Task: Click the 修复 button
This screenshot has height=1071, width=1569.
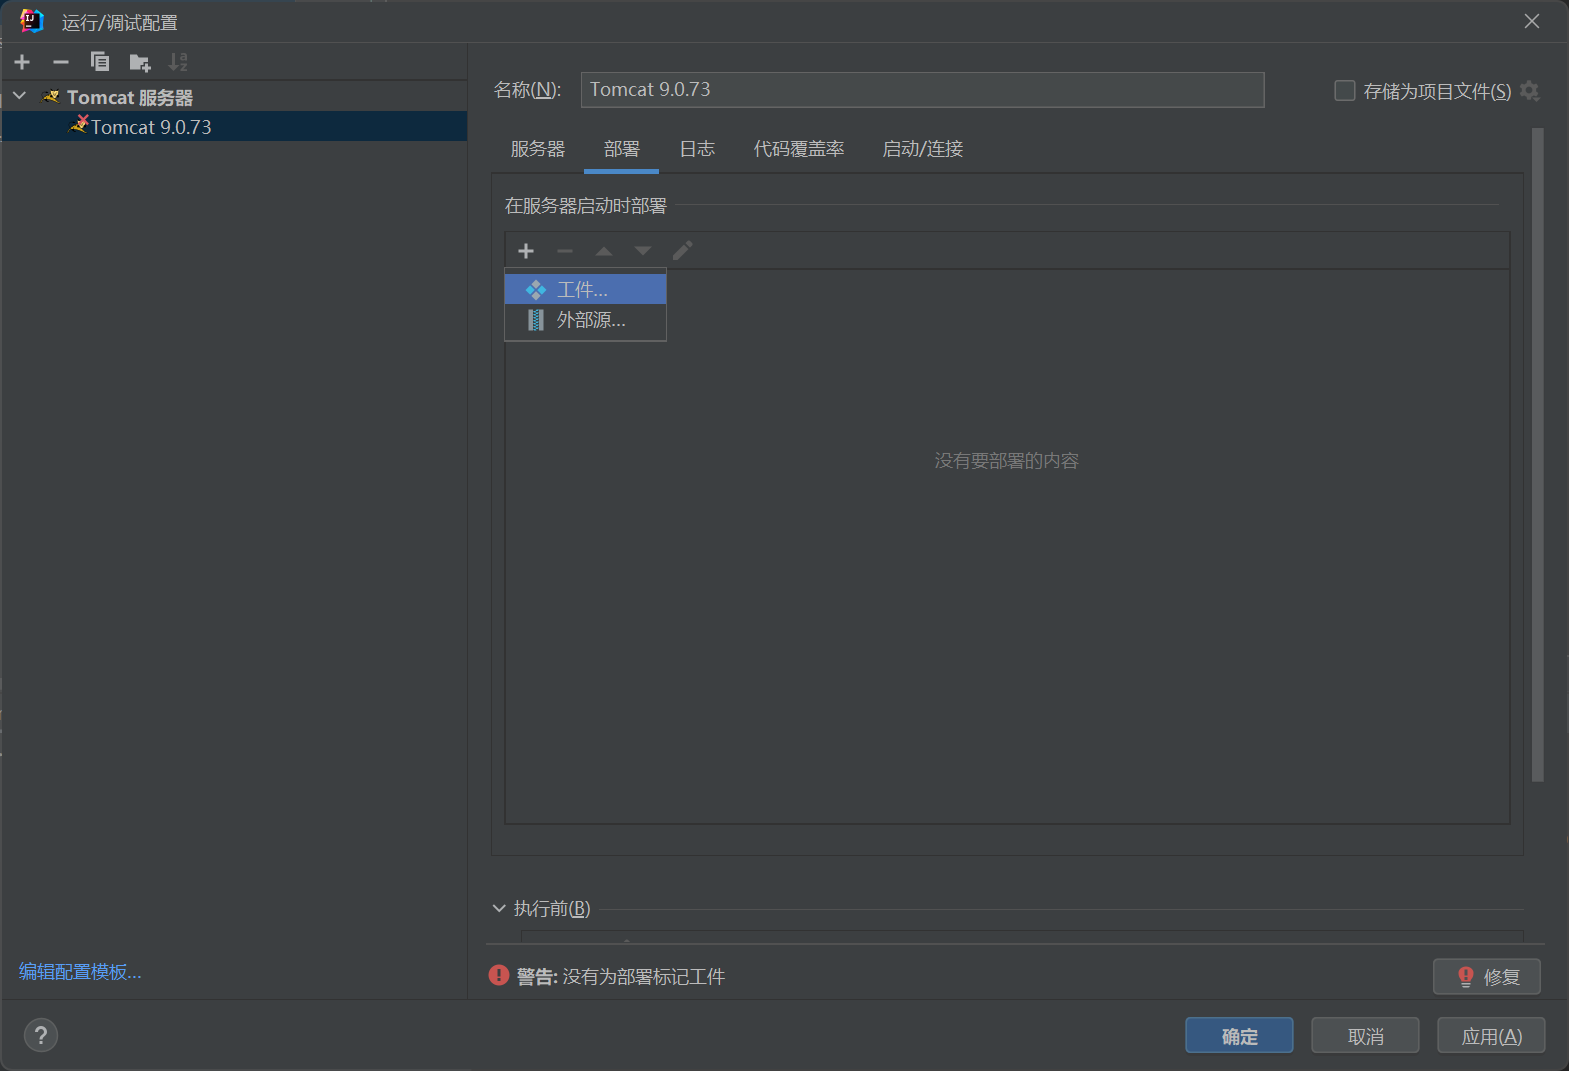Action: pyautogui.click(x=1487, y=976)
